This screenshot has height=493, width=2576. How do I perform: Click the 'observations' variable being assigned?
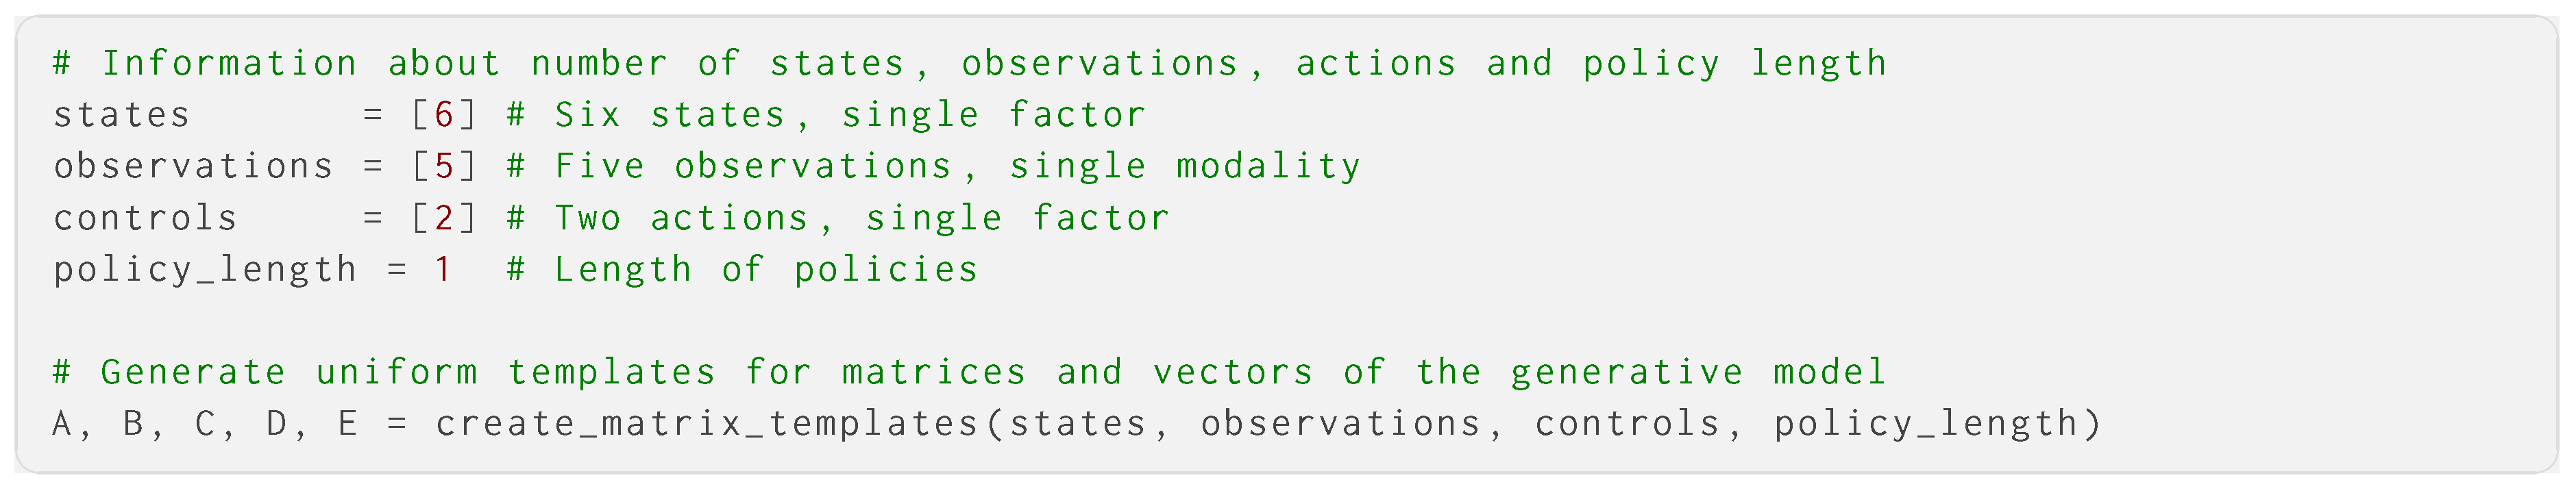coord(193,166)
